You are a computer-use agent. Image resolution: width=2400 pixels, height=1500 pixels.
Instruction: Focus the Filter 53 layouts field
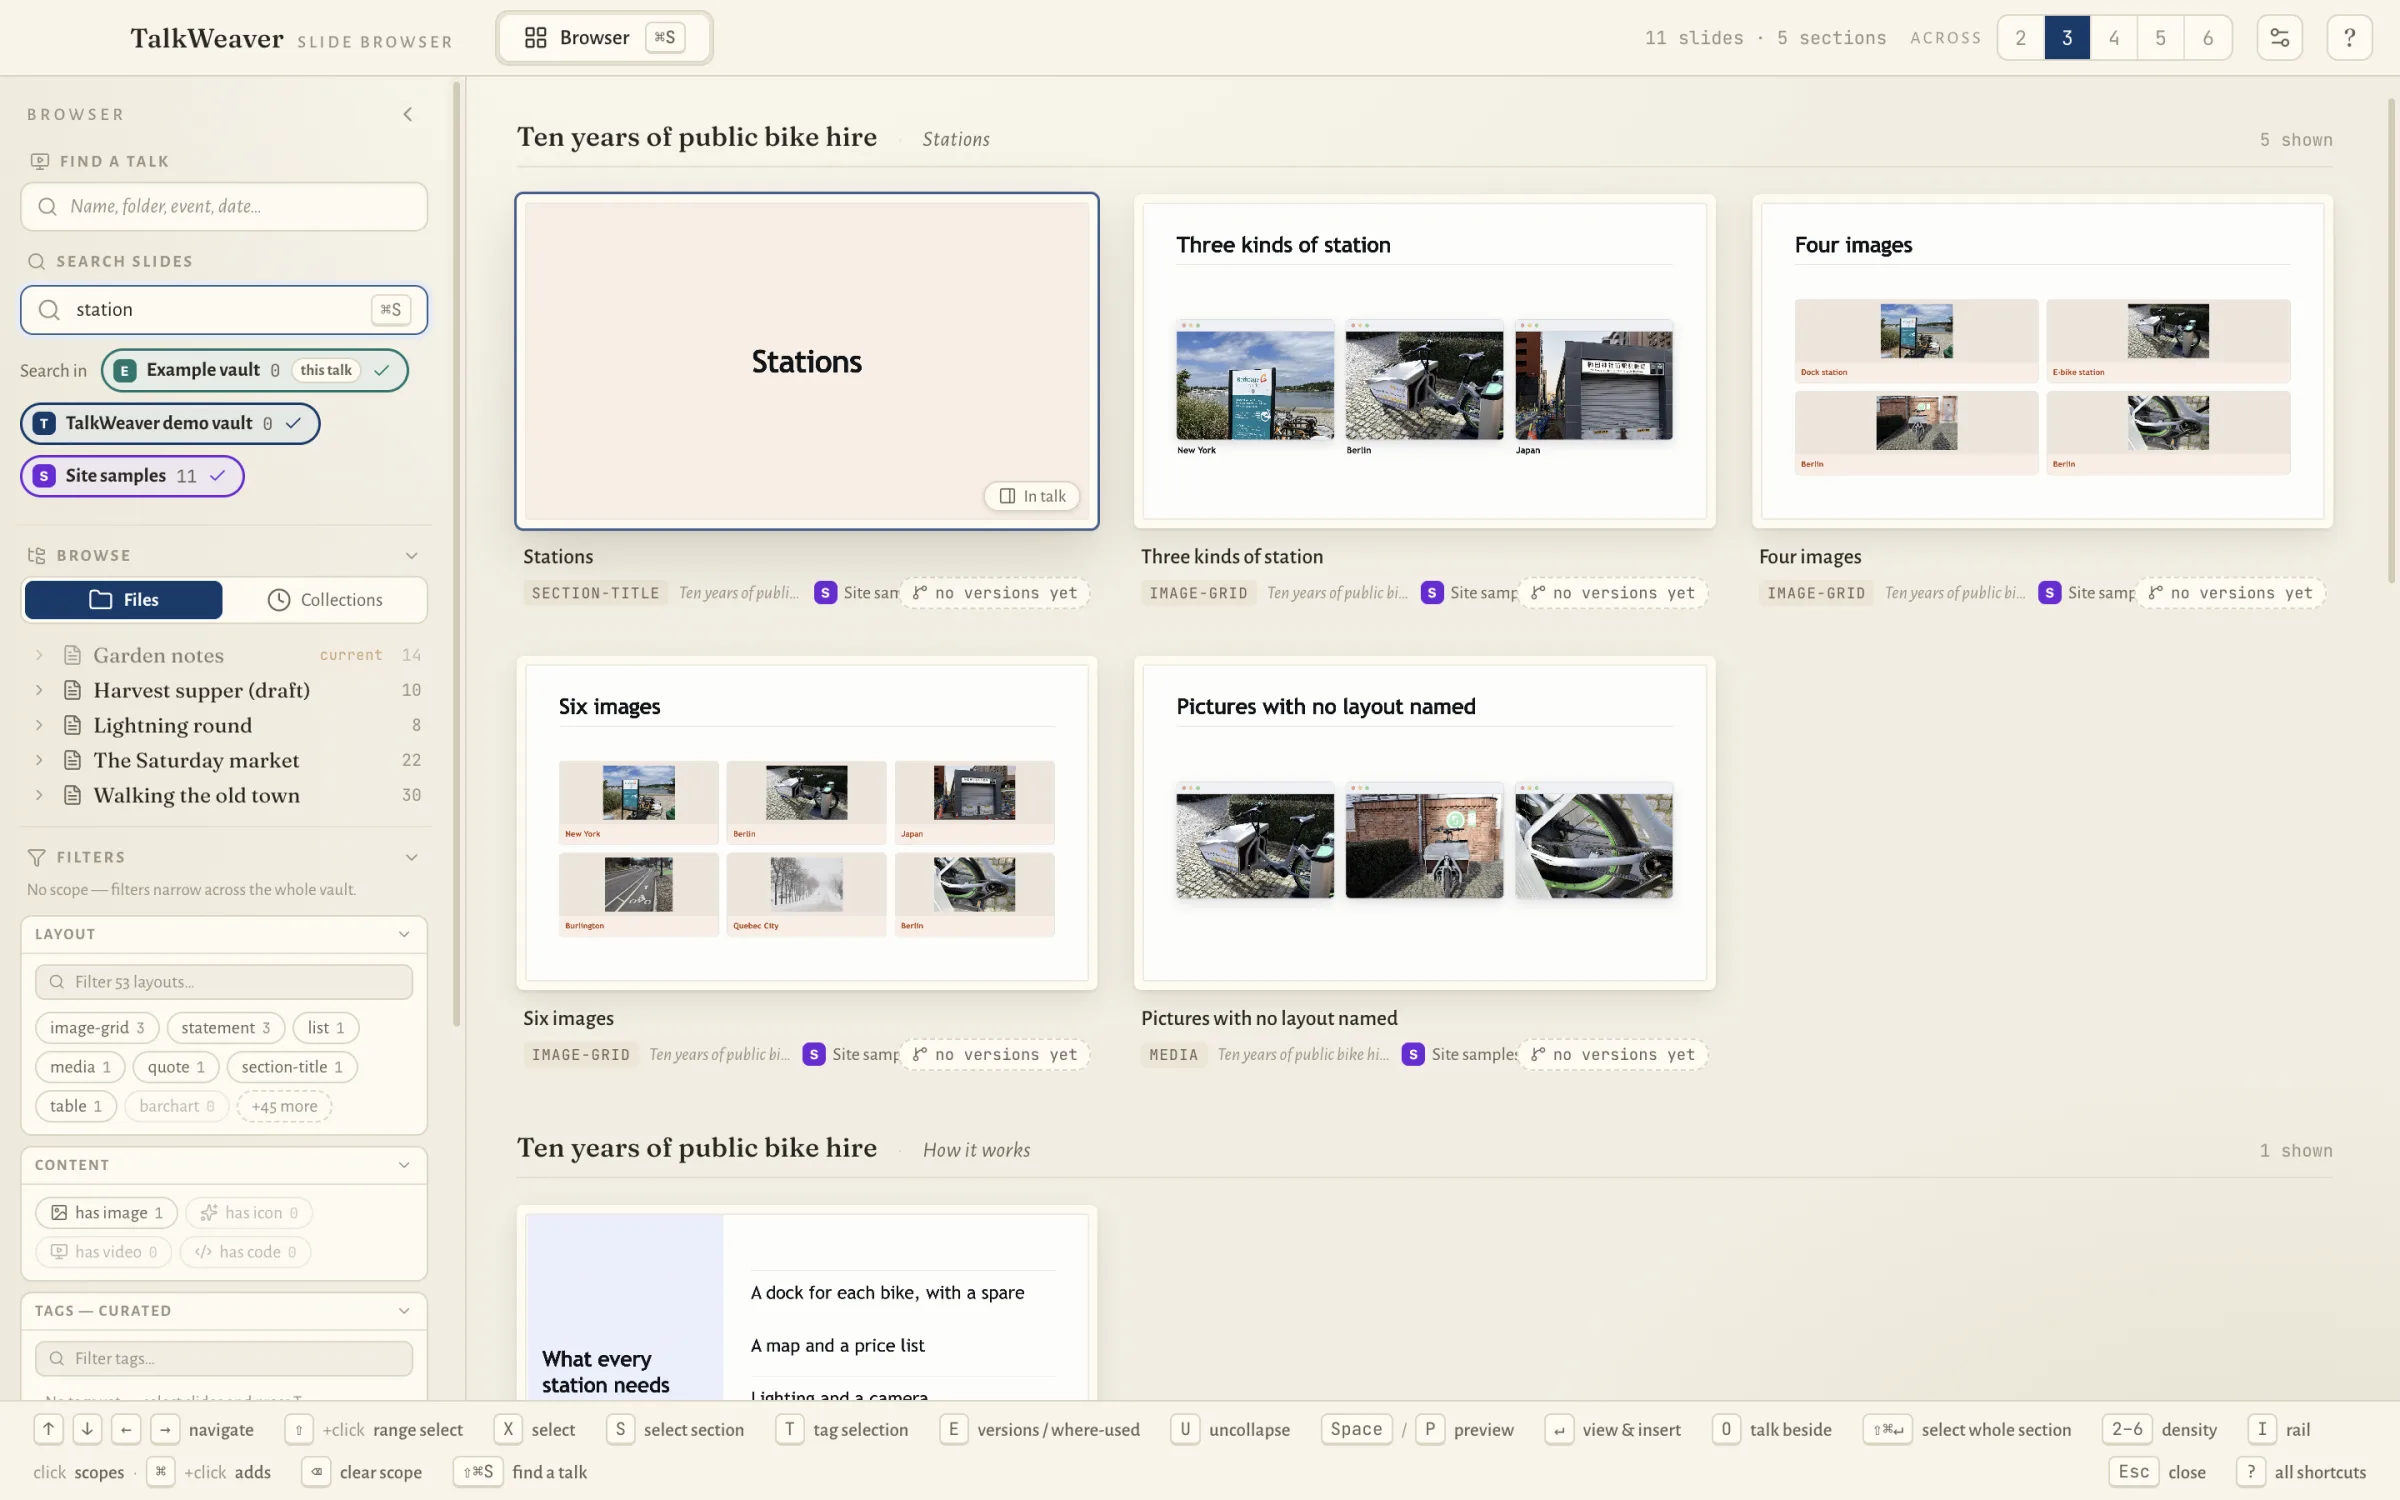click(224, 982)
